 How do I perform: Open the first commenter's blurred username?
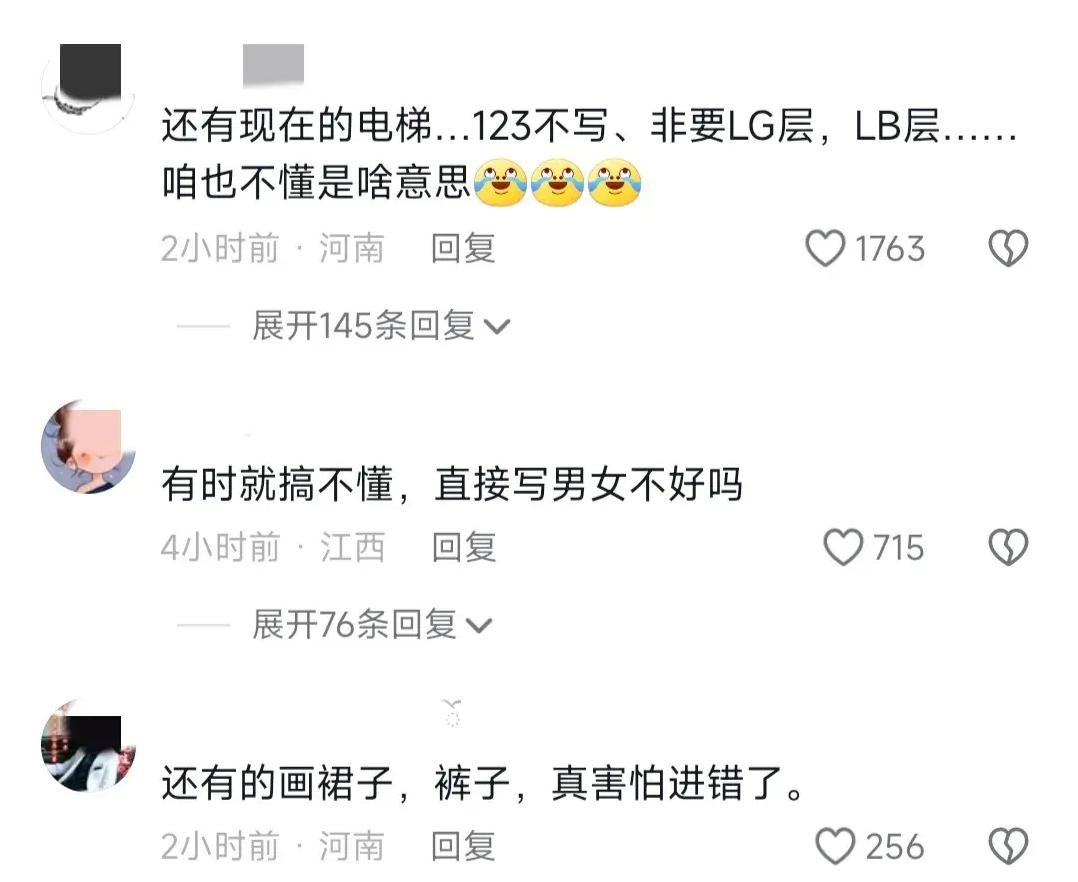[x=273, y=66]
